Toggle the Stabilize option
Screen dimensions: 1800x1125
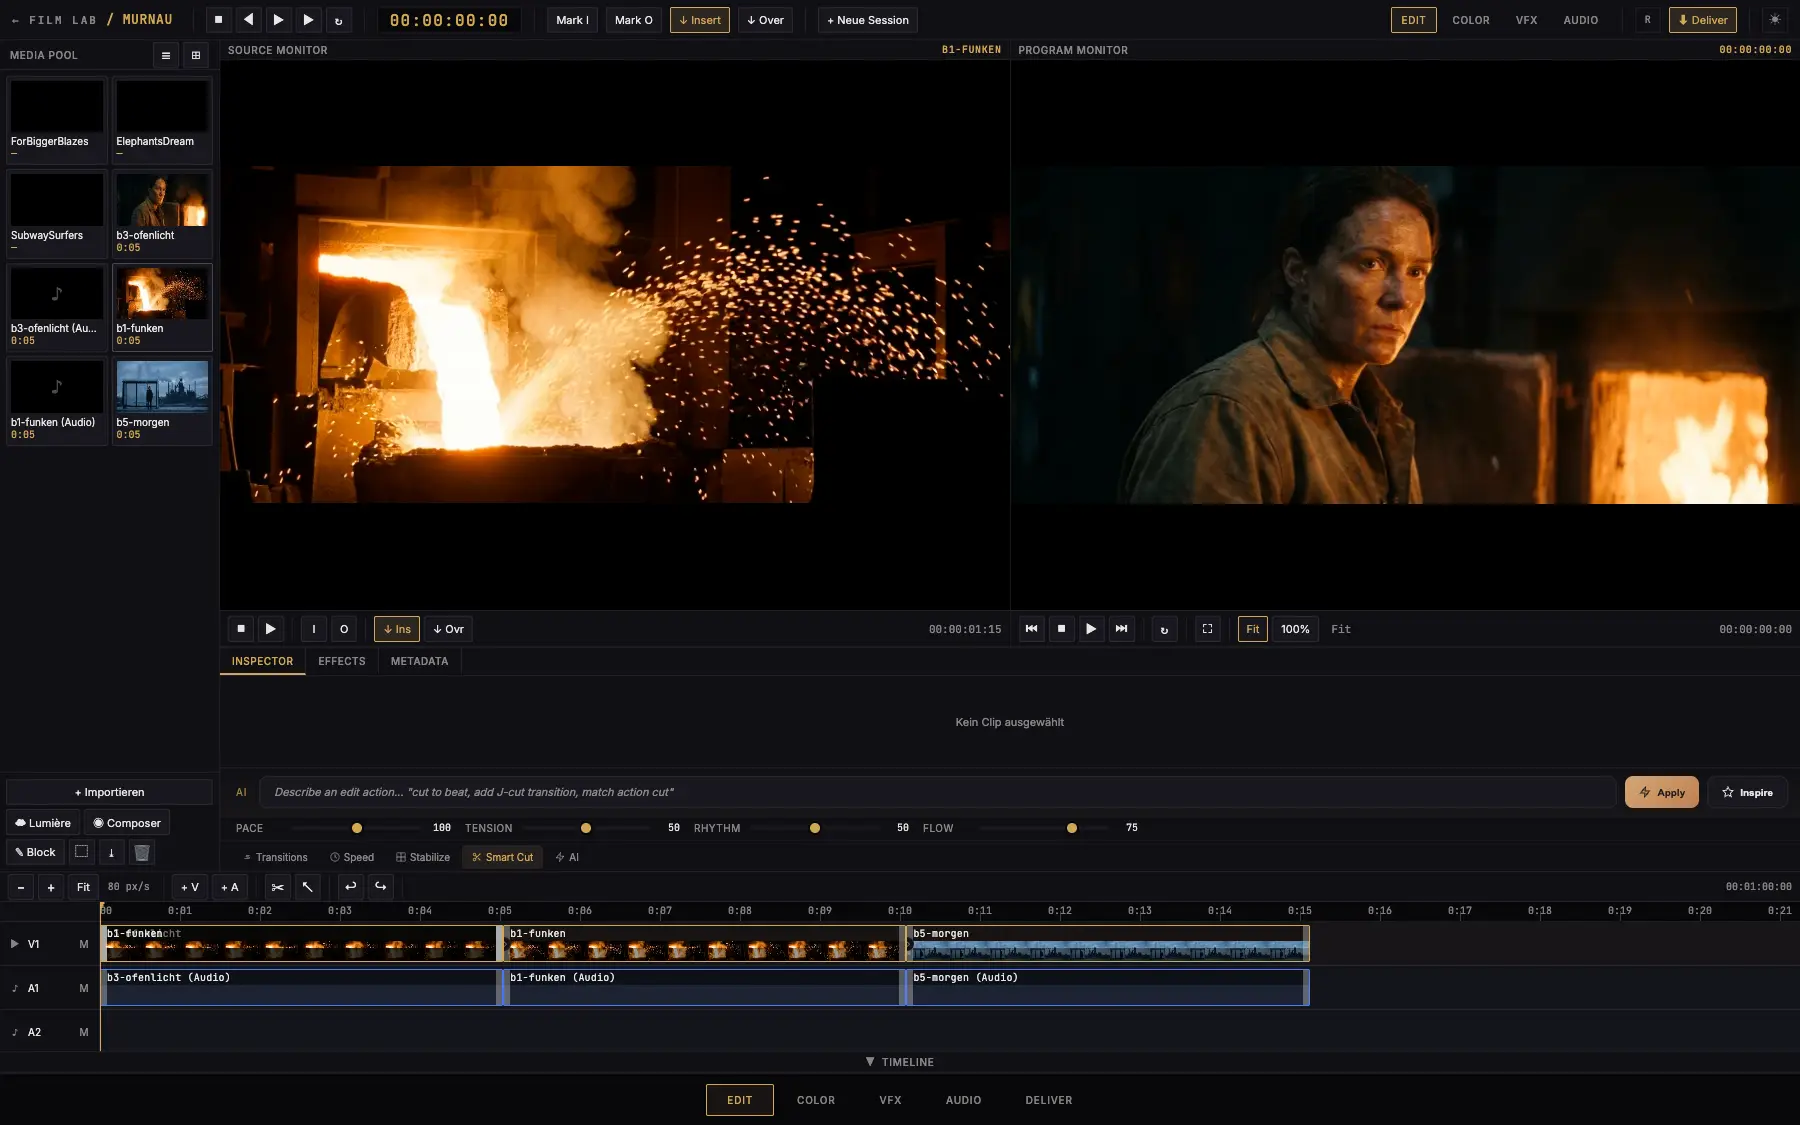423,857
